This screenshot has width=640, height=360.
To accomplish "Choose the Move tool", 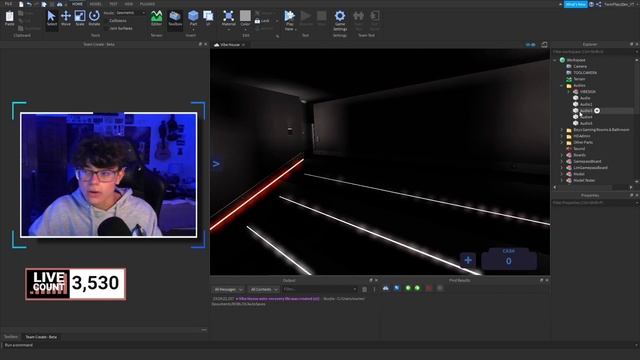I will pos(66,19).
